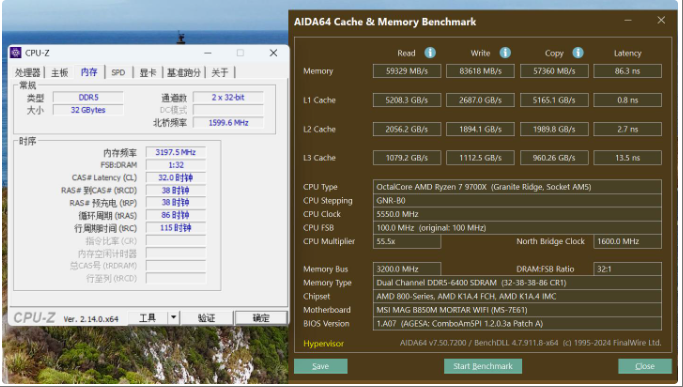Click the 内存频率 value field
The image size is (683, 387).
click(x=176, y=152)
